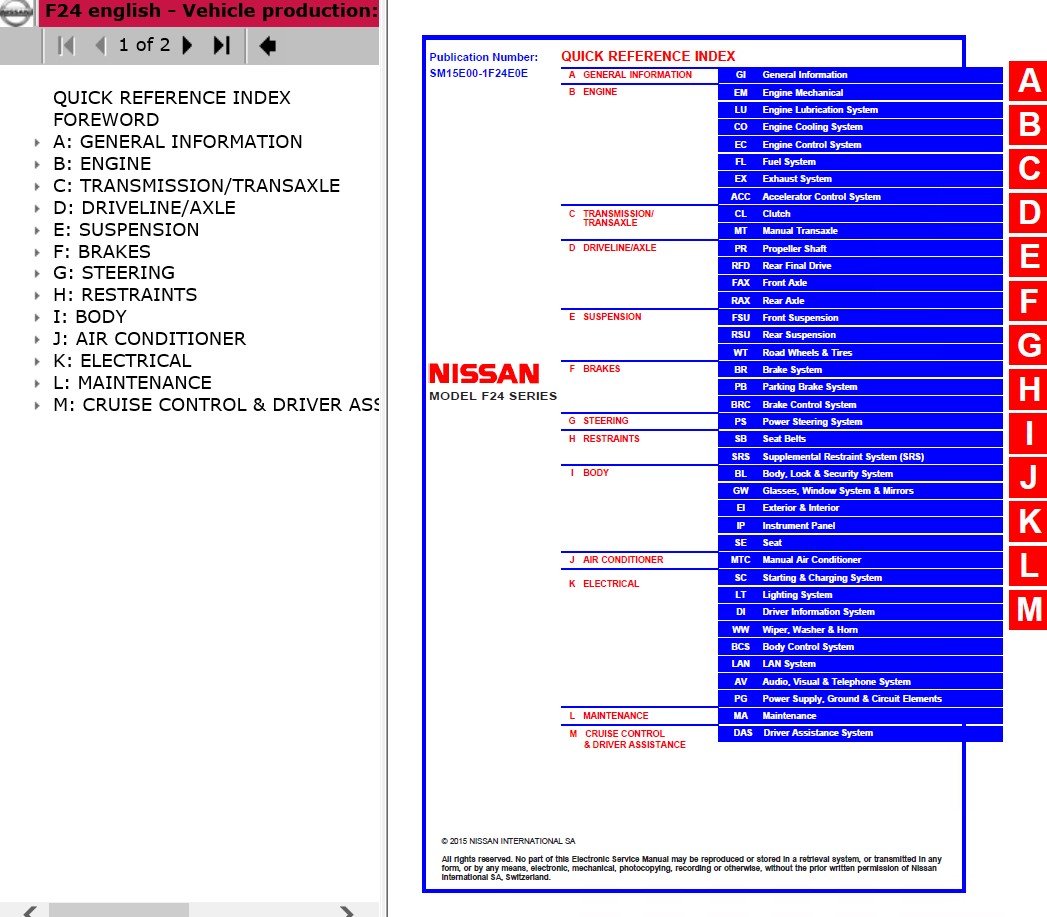Expand the B: ENGINE tree node
Image resolution: width=1047 pixels, height=917 pixels.
coord(37,164)
